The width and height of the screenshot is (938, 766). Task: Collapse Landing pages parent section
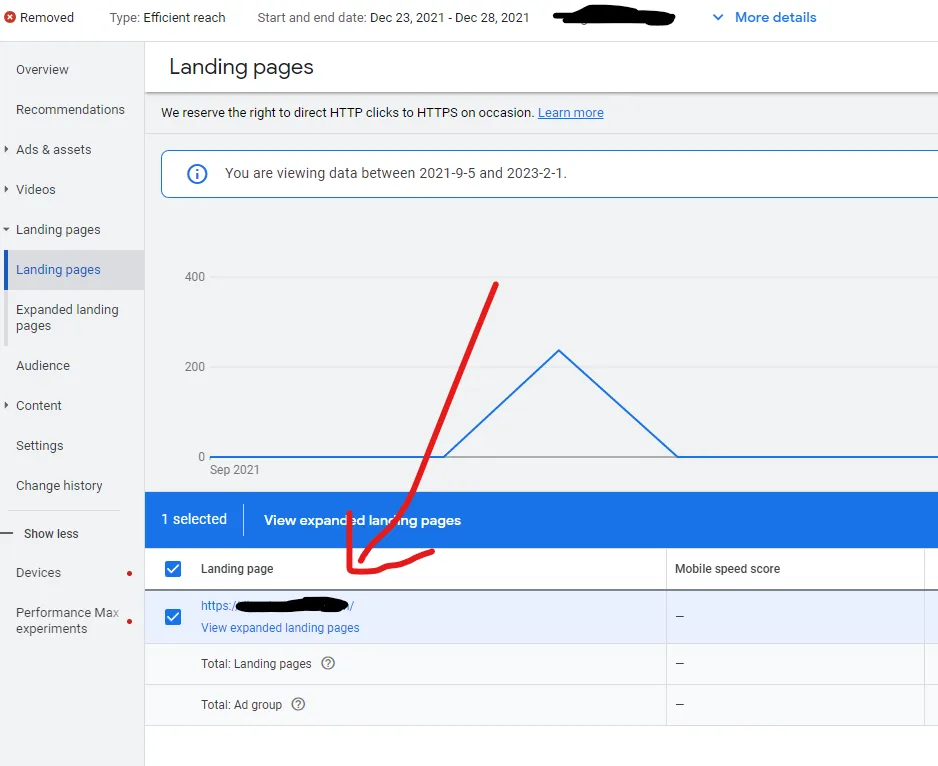point(6,230)
